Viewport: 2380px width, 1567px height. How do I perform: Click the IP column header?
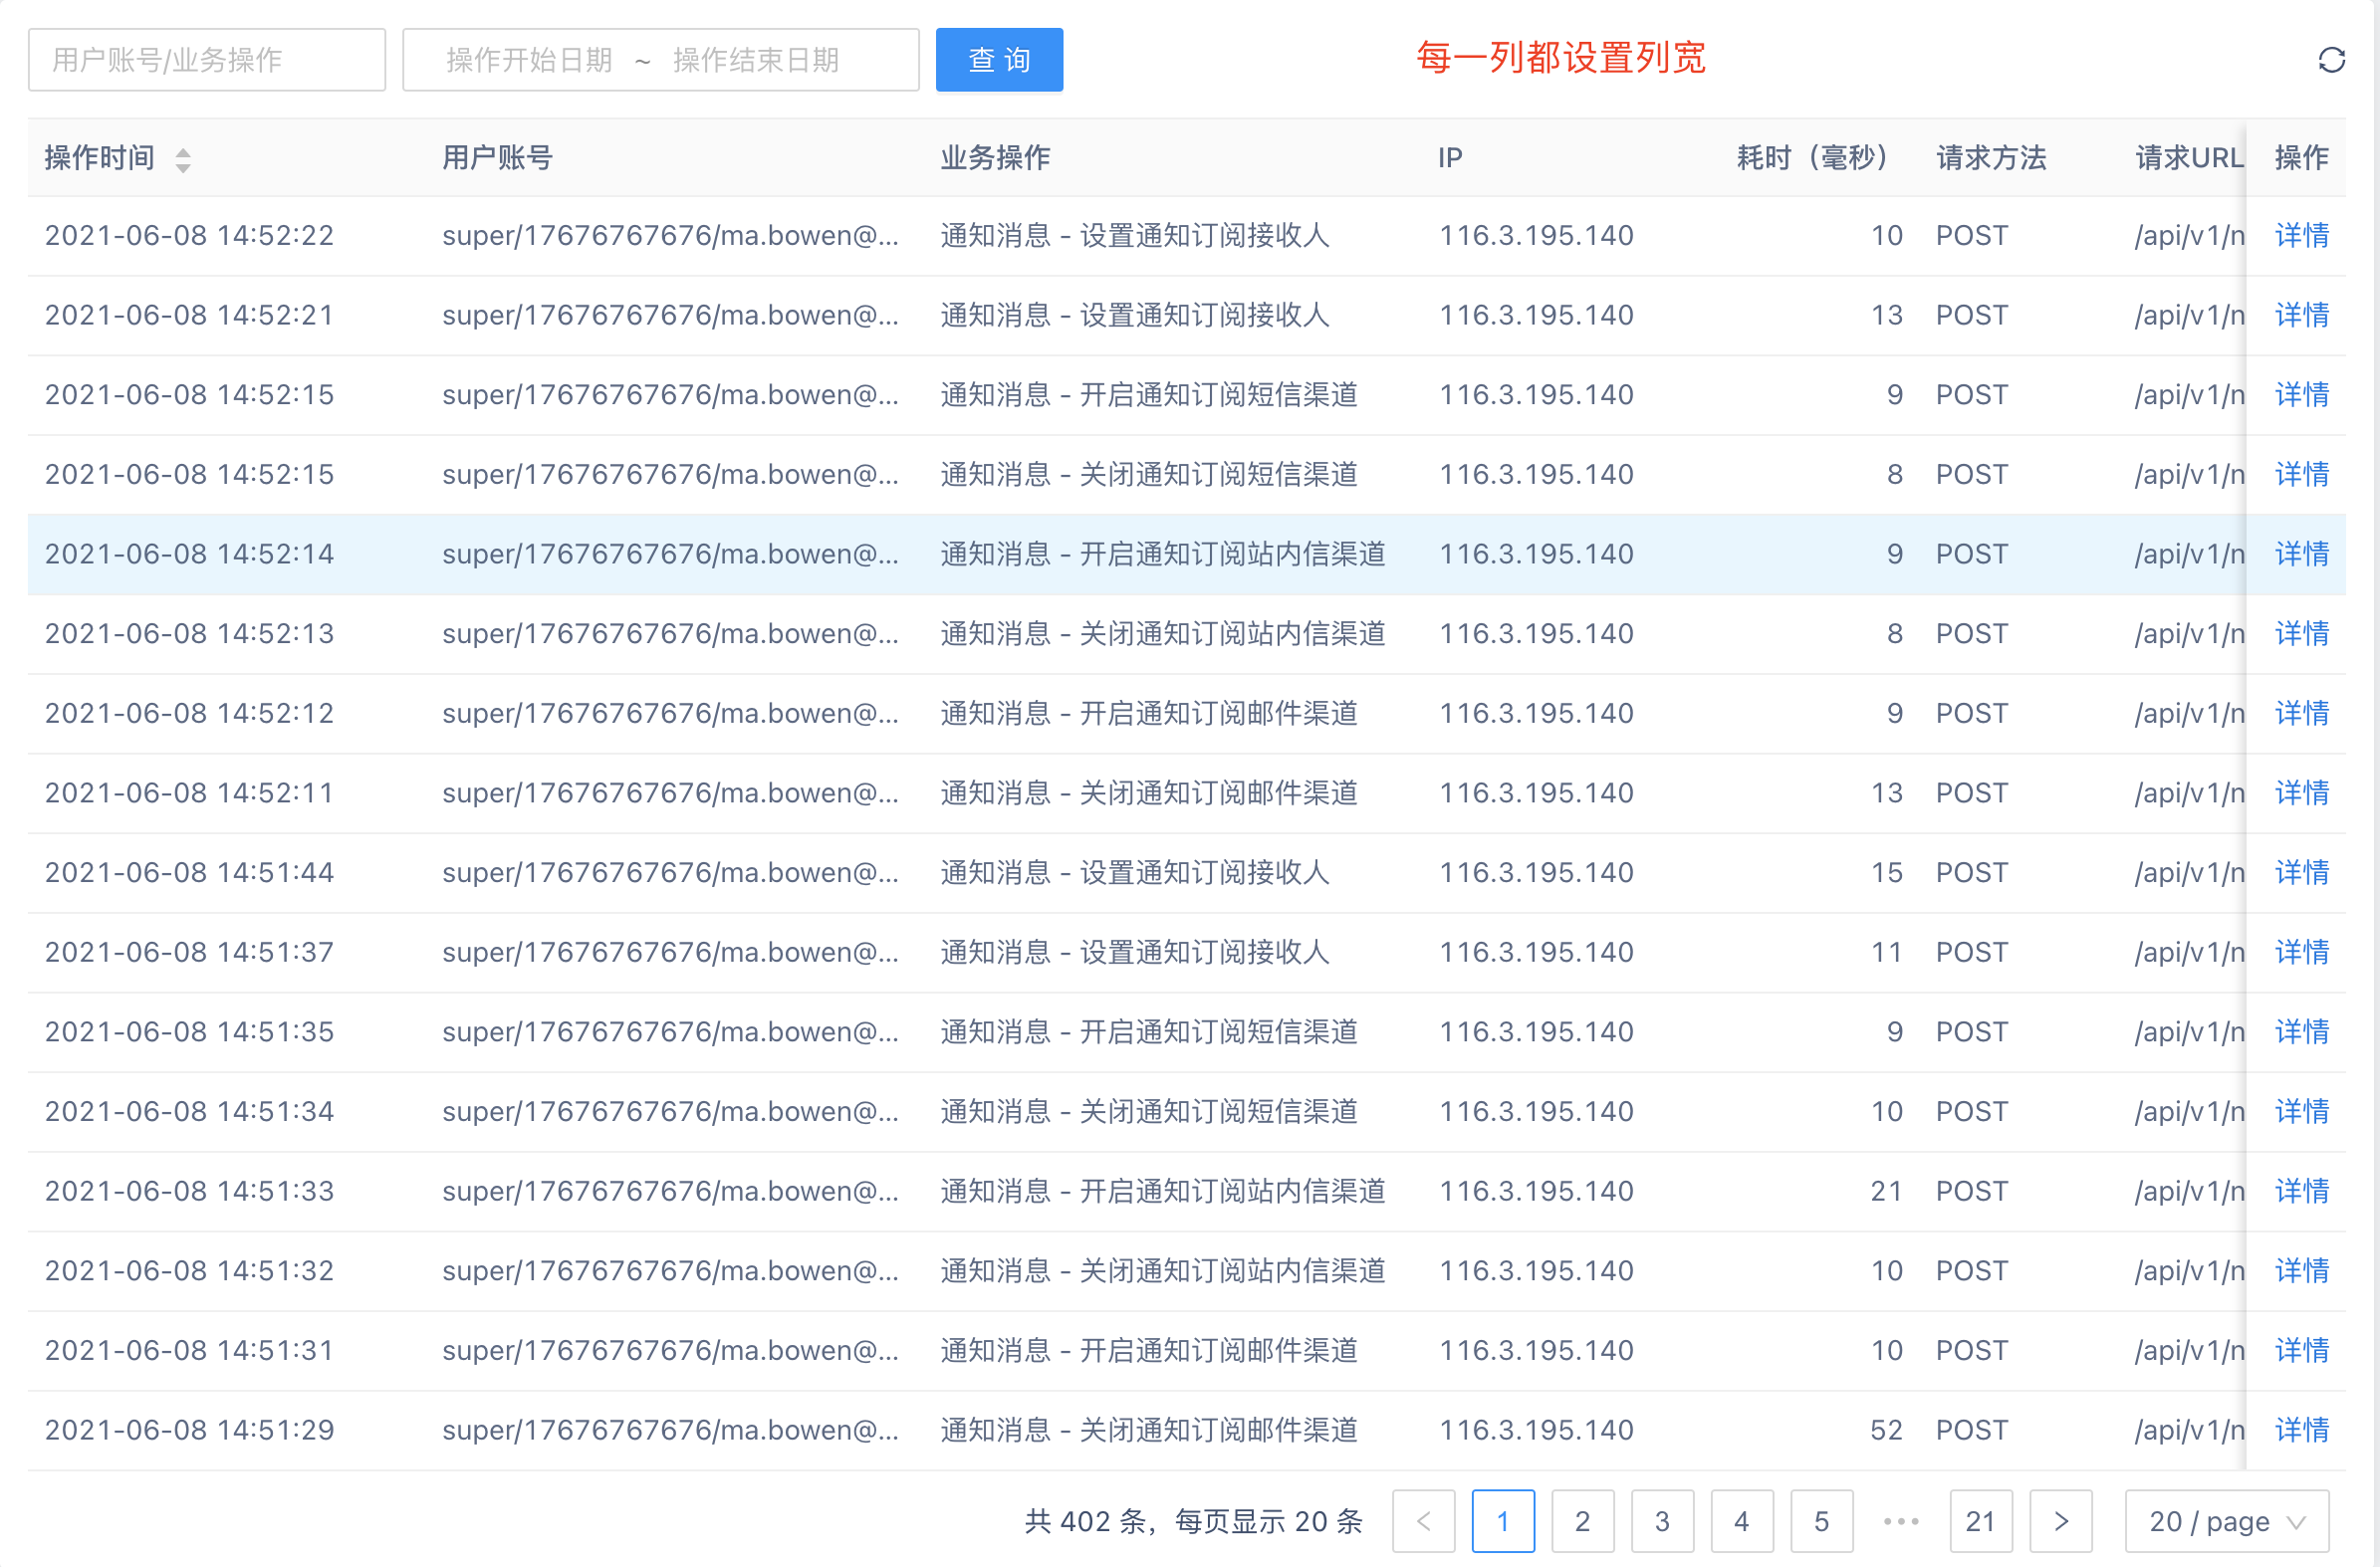(1450, 158)
